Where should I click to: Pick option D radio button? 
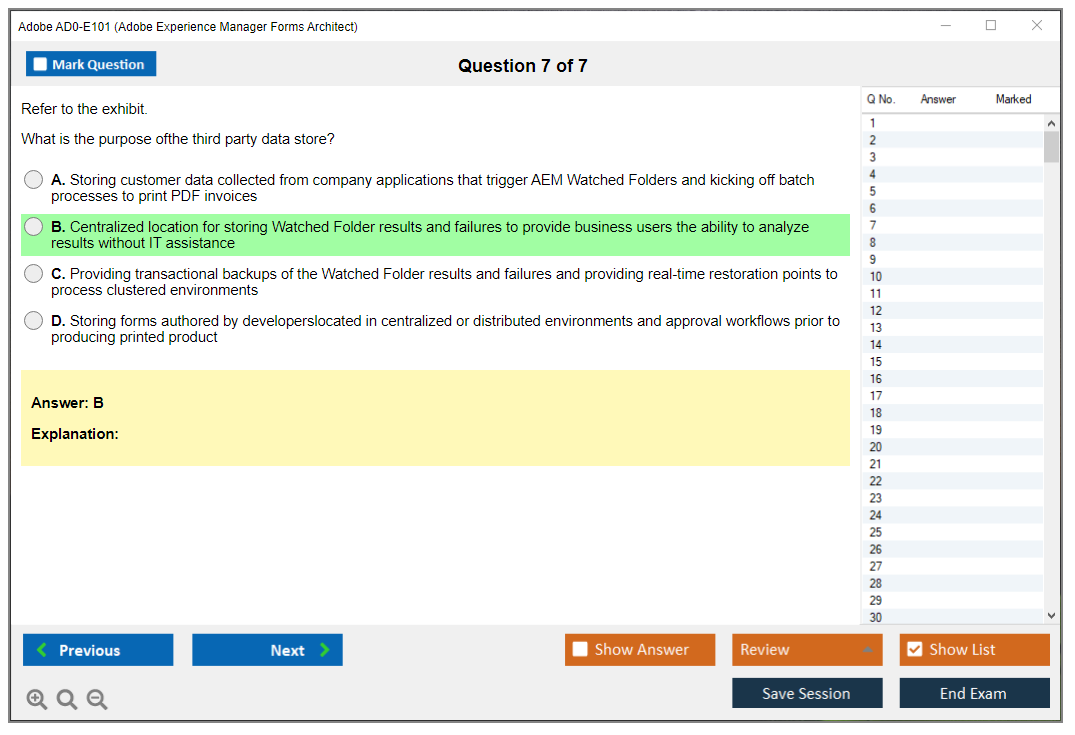(x=34, y=321)
